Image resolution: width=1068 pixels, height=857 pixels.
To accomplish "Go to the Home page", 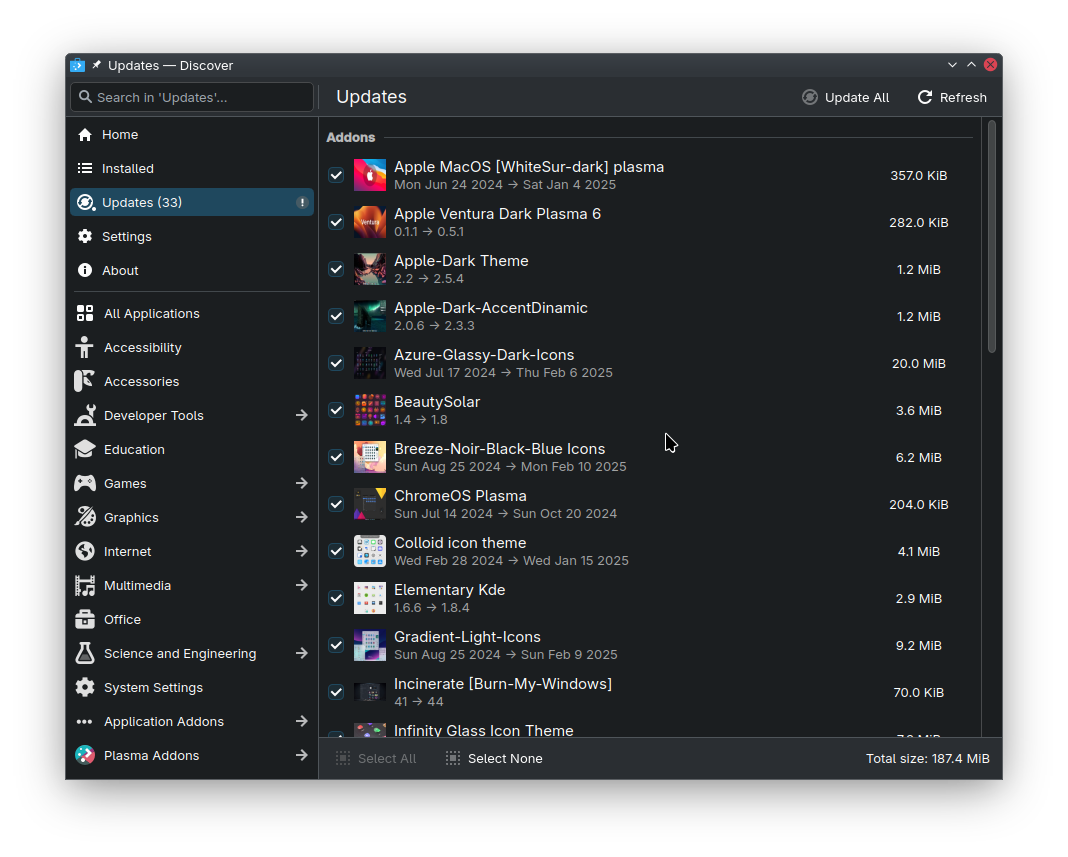I will coord(191,135).
